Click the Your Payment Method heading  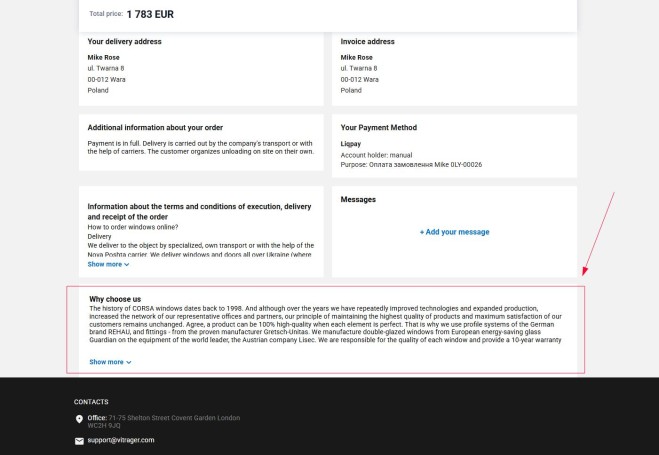pyautogui.click(x=378, y=128)
